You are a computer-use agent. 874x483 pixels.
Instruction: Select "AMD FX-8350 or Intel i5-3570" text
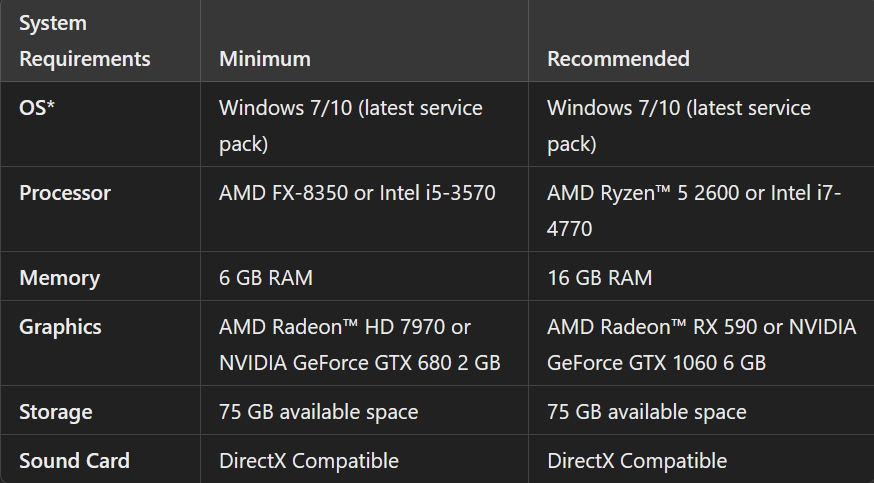pos(357,193)
